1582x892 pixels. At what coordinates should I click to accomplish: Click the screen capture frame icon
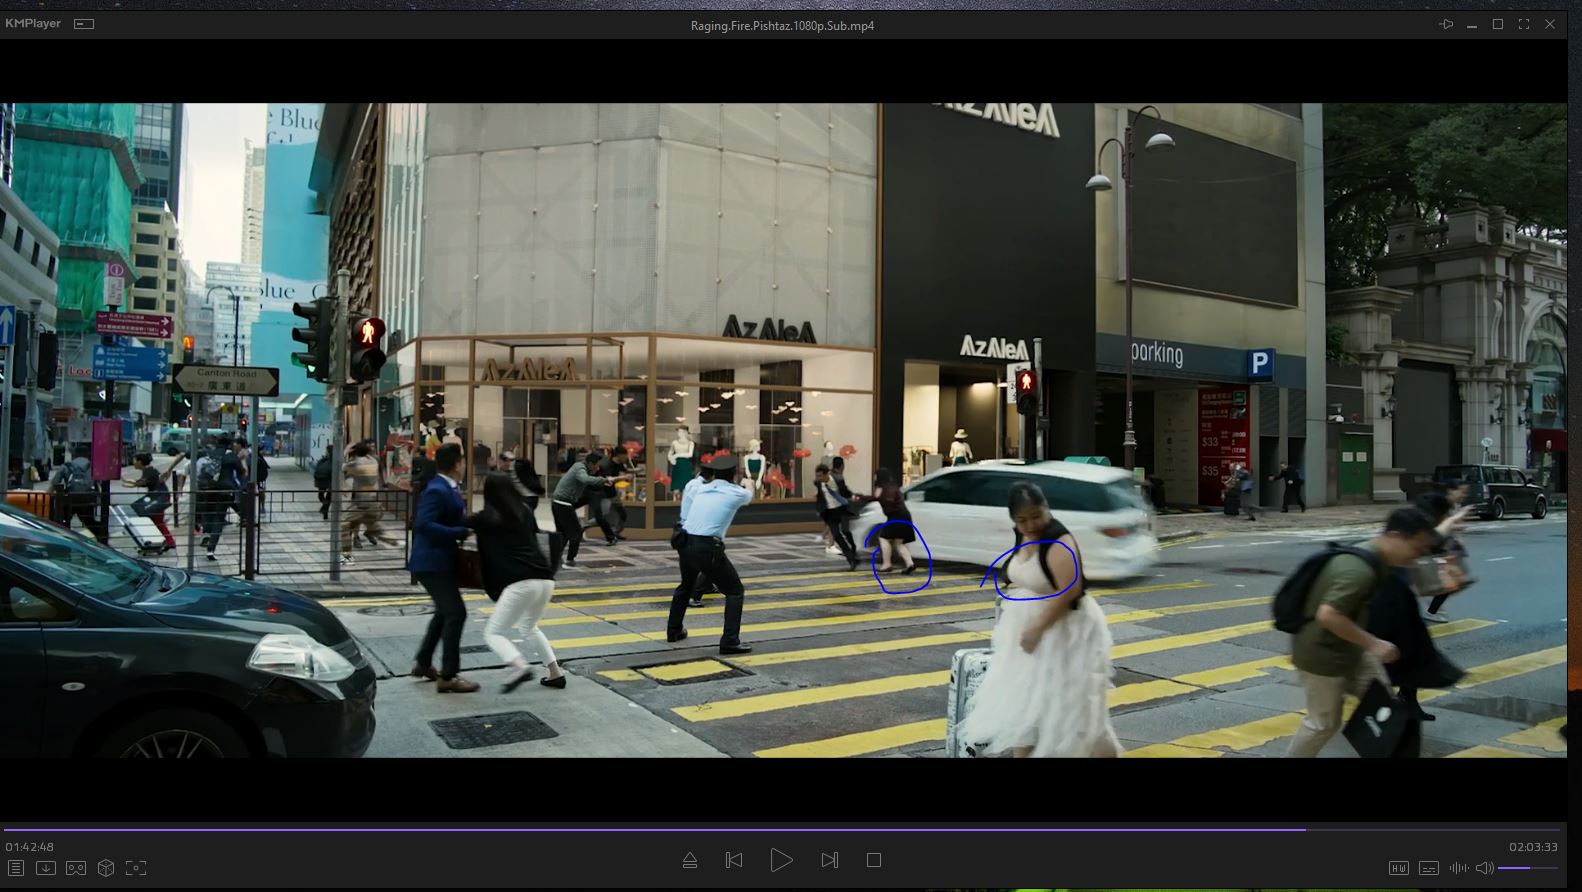pos(136,868)
